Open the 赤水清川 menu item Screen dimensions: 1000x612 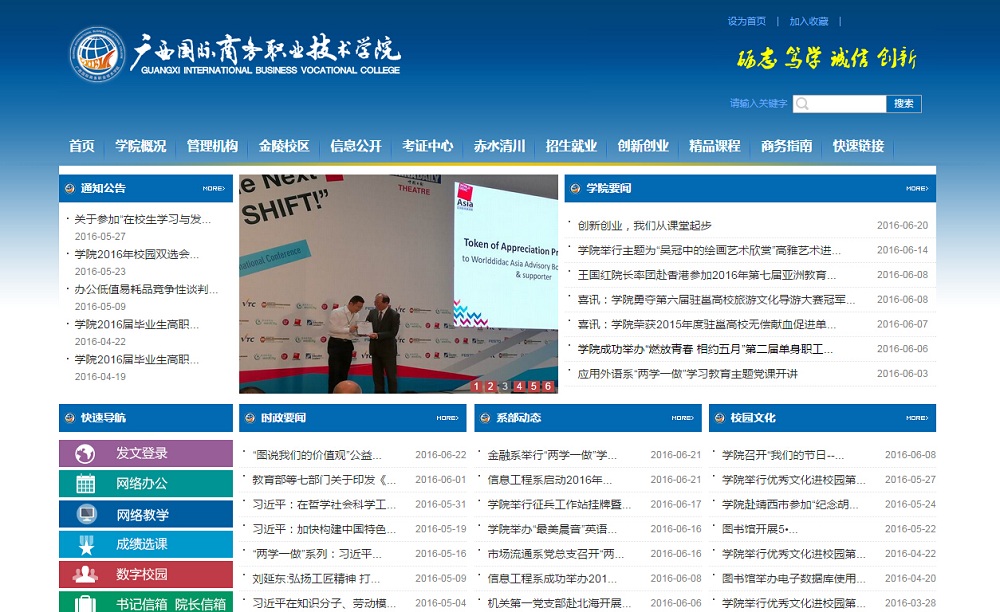tap(499, 146)
